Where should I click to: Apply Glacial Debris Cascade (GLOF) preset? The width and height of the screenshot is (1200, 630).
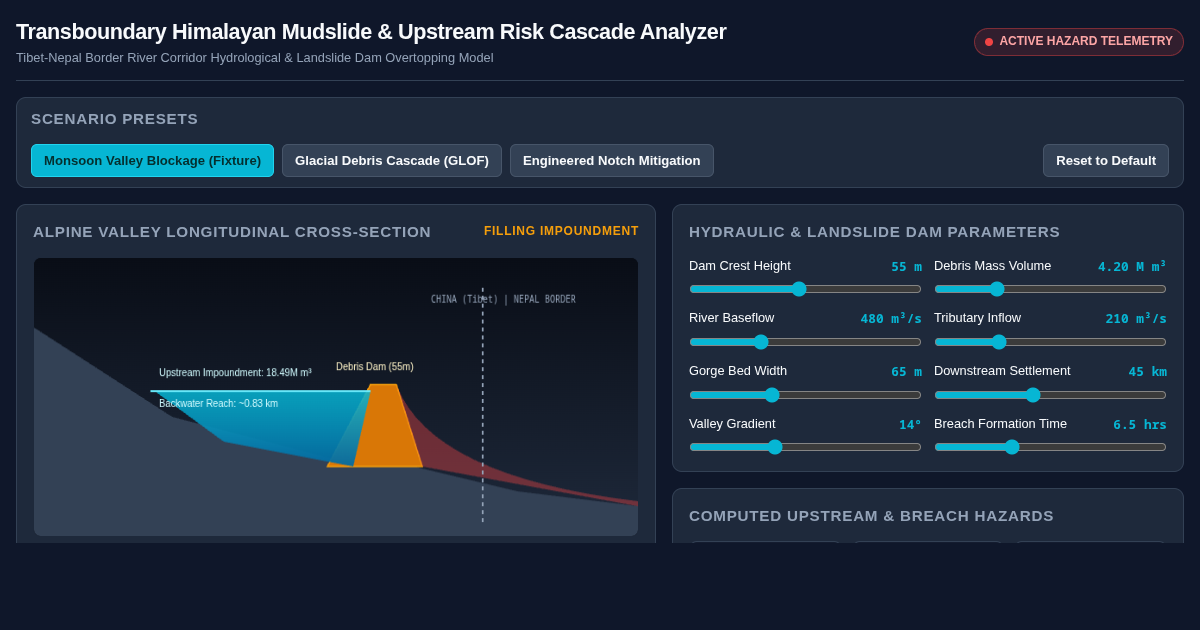click(x=392, y=160)
